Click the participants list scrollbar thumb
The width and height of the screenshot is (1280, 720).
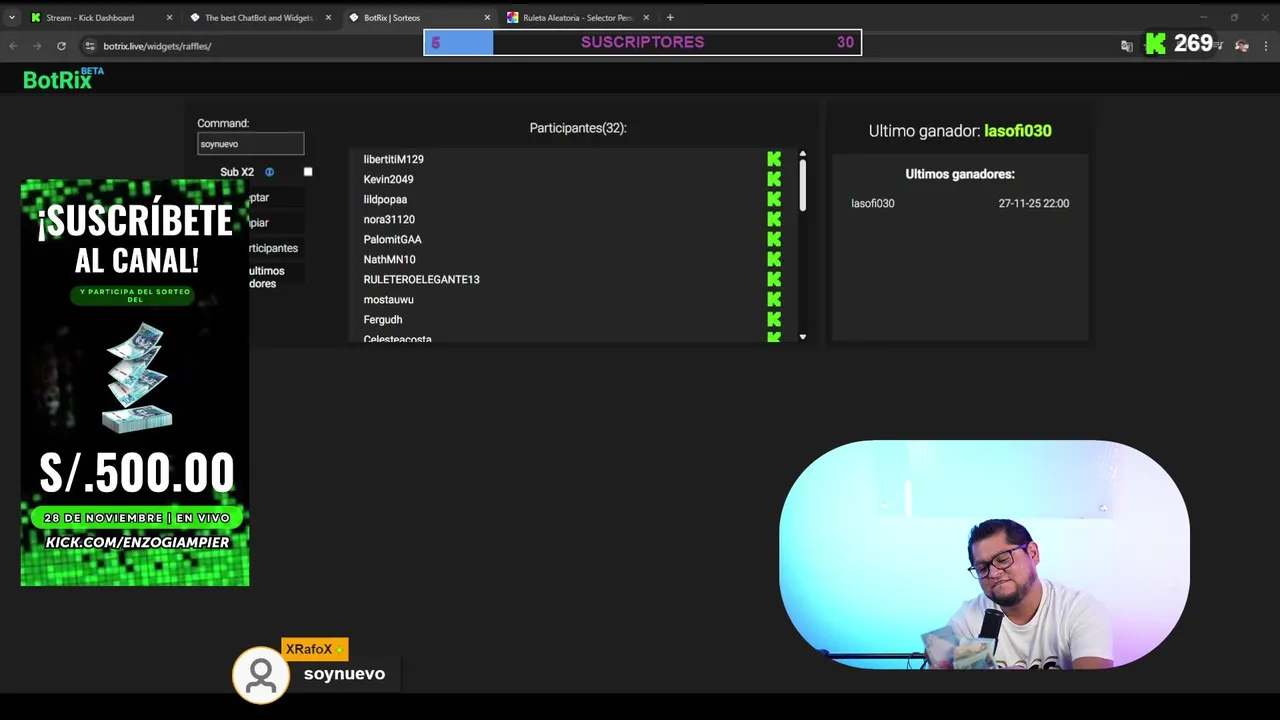[x=802, y=185]
